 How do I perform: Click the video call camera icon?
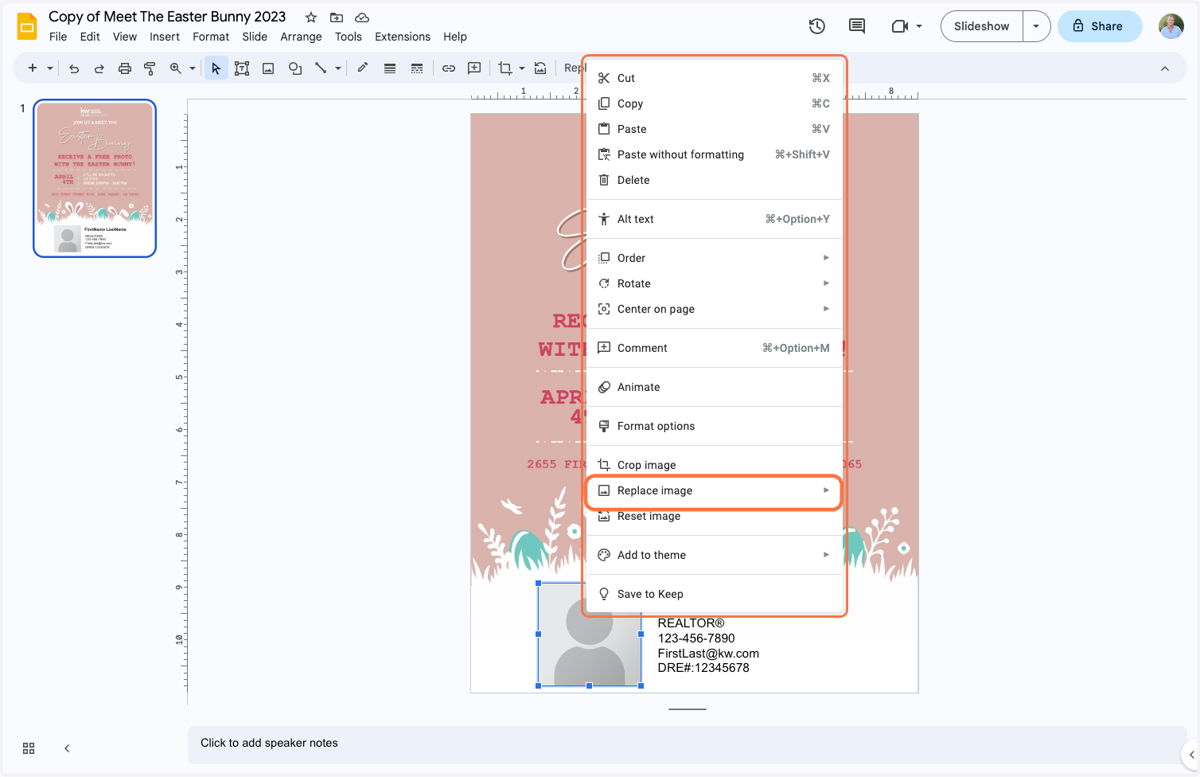tap(900, 26)
